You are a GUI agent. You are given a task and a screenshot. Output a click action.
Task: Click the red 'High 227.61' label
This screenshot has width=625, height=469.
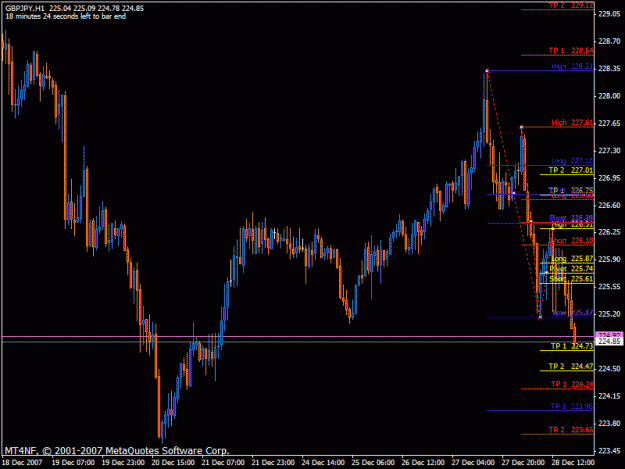click(572, 122)
